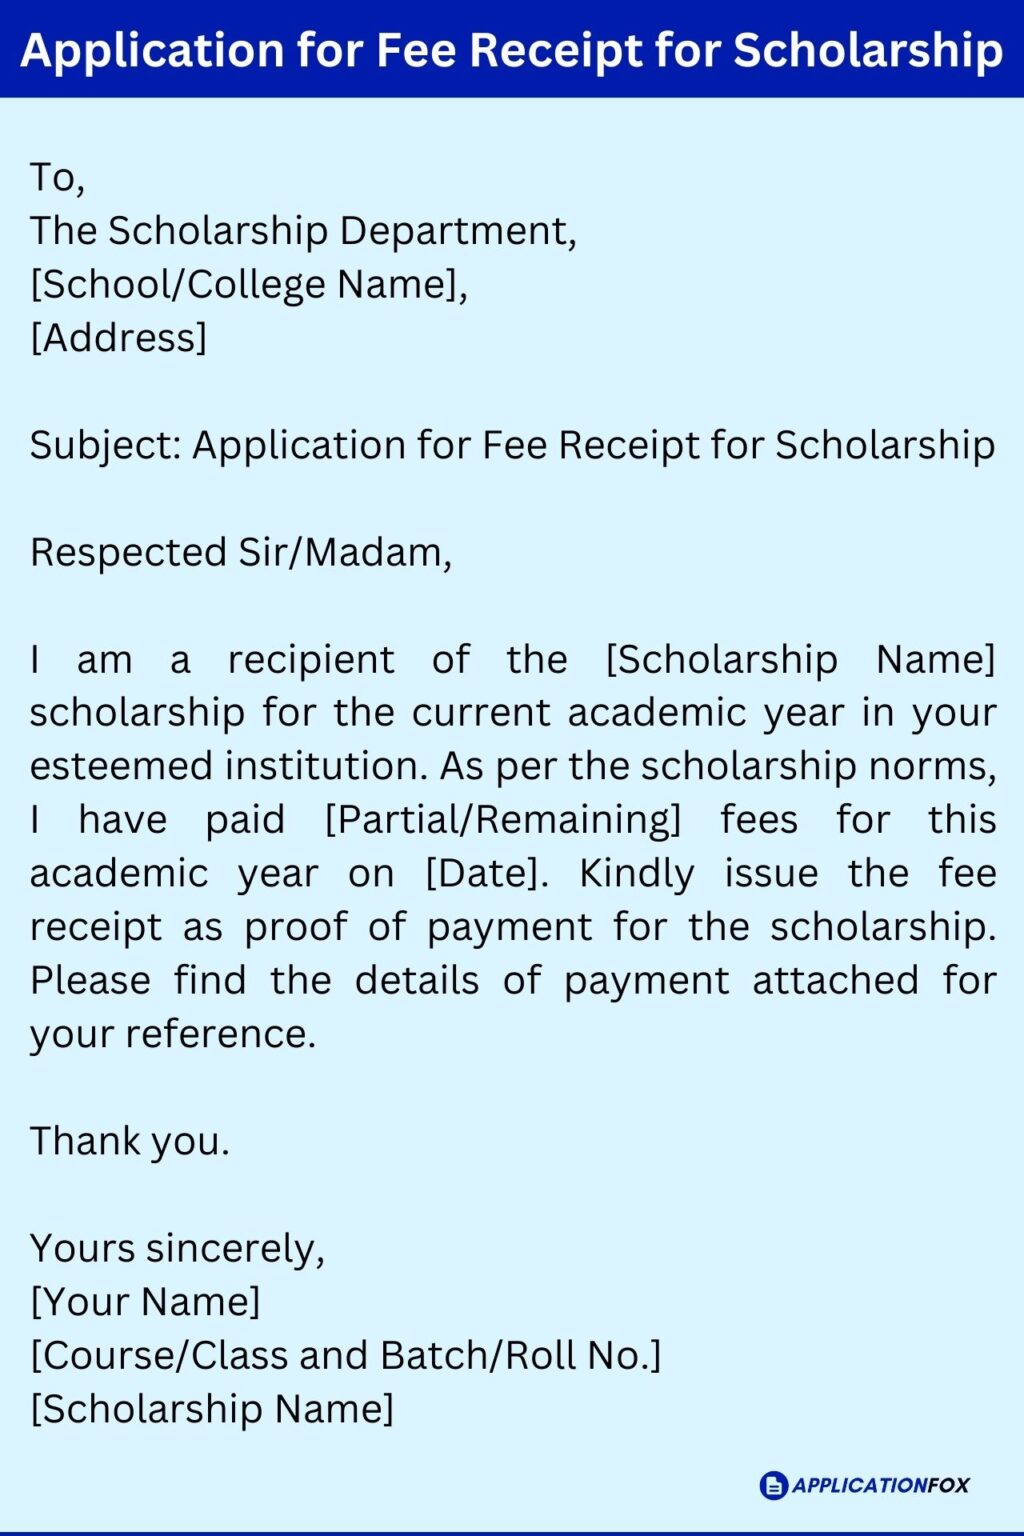Viewport: 1024px width, 1536px height.
Task: Select the [Date] placeholder in body
Action: point(487,873)
